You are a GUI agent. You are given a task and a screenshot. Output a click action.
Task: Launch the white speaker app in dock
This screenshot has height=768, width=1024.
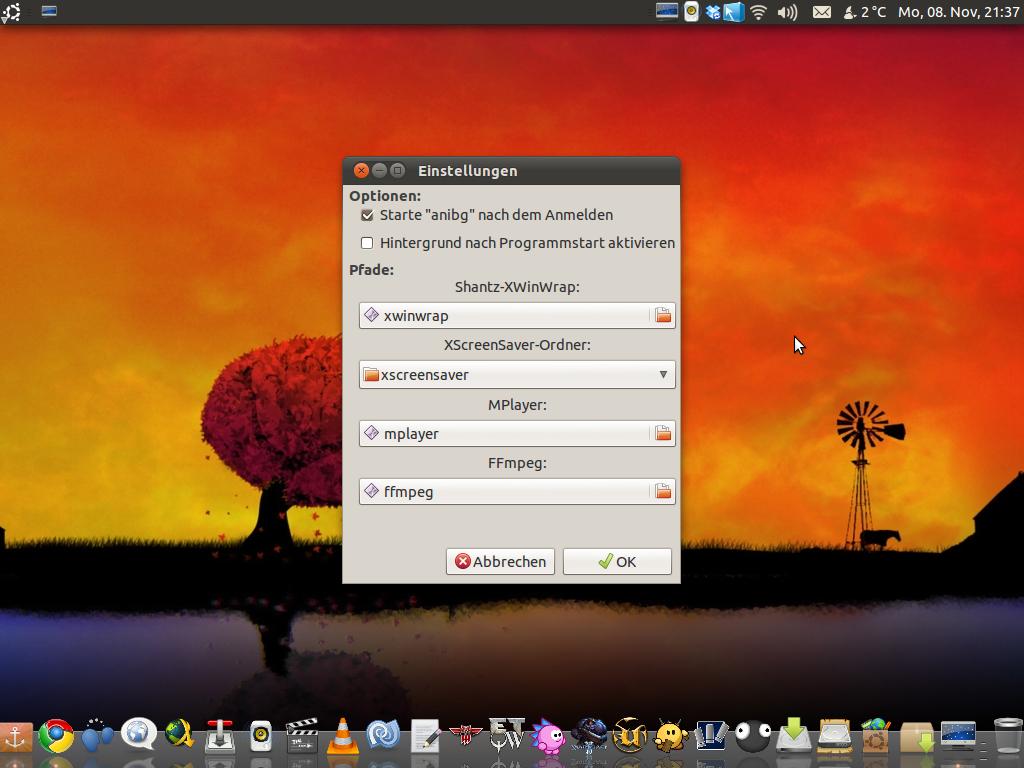tap(261, 737)
